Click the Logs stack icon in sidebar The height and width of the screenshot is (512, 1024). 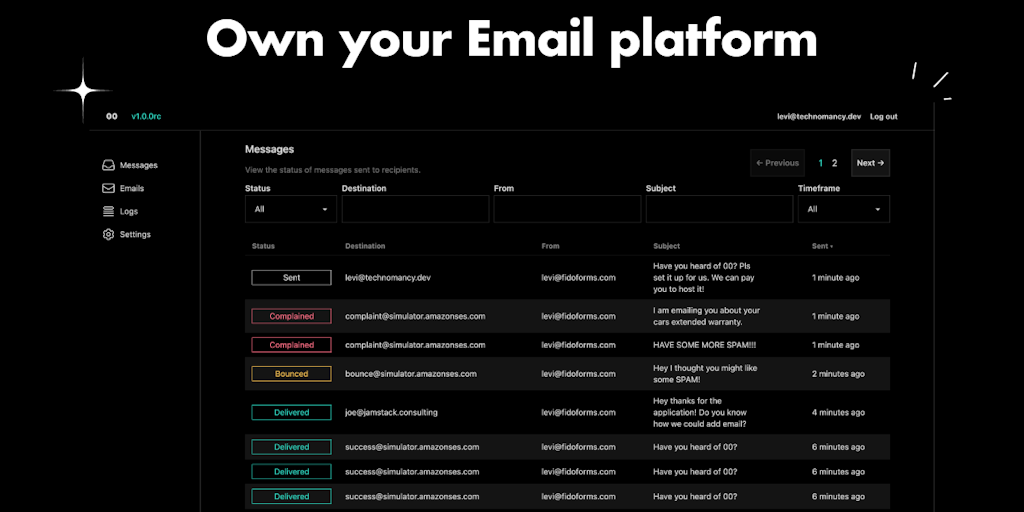(109, 211)
